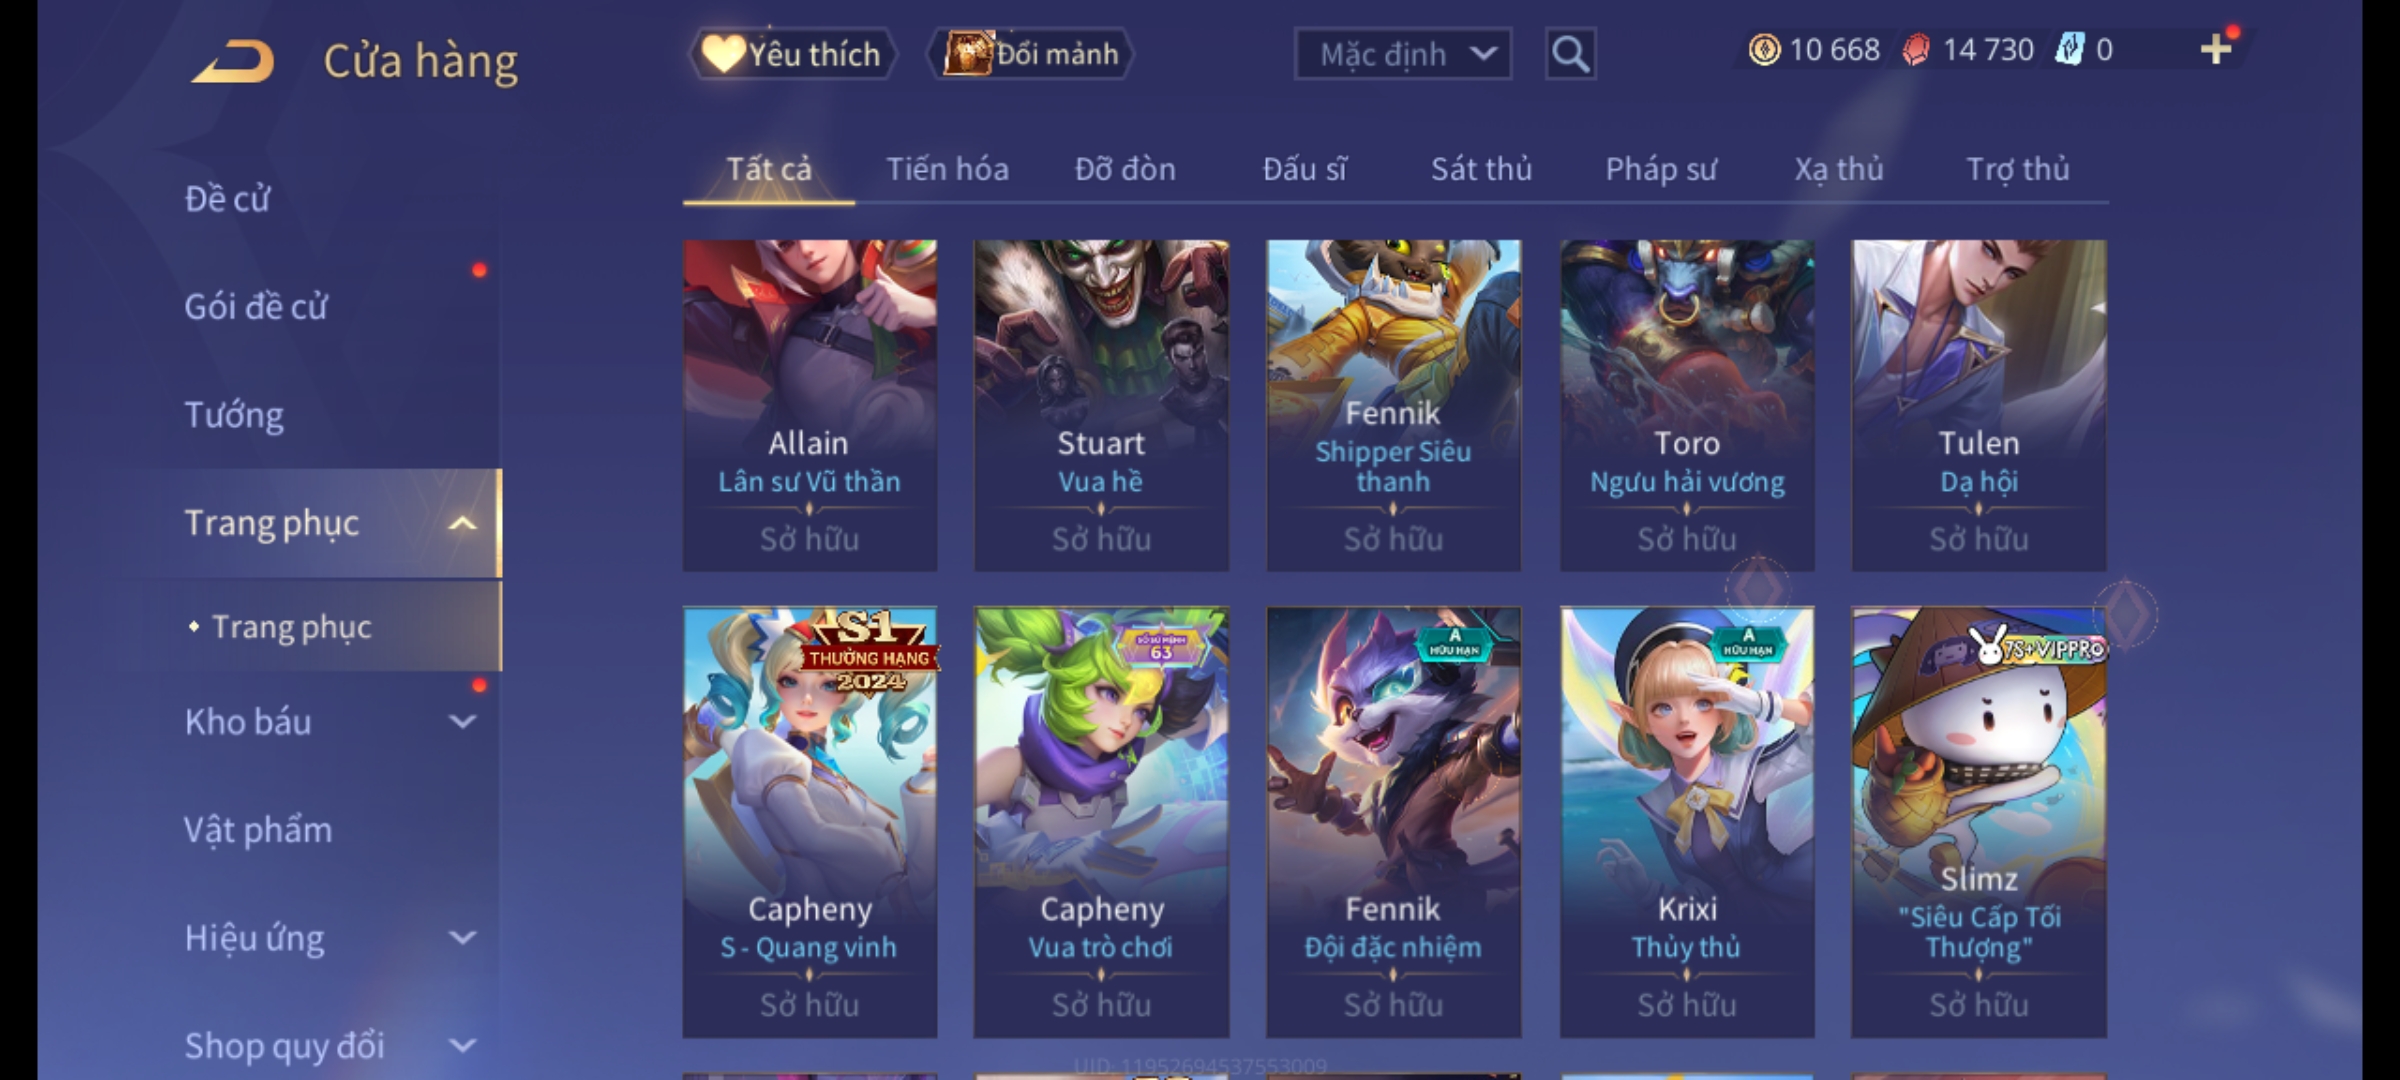
Task: Tap the gold coin balance icon
Action: click(x=1764, y=50)
